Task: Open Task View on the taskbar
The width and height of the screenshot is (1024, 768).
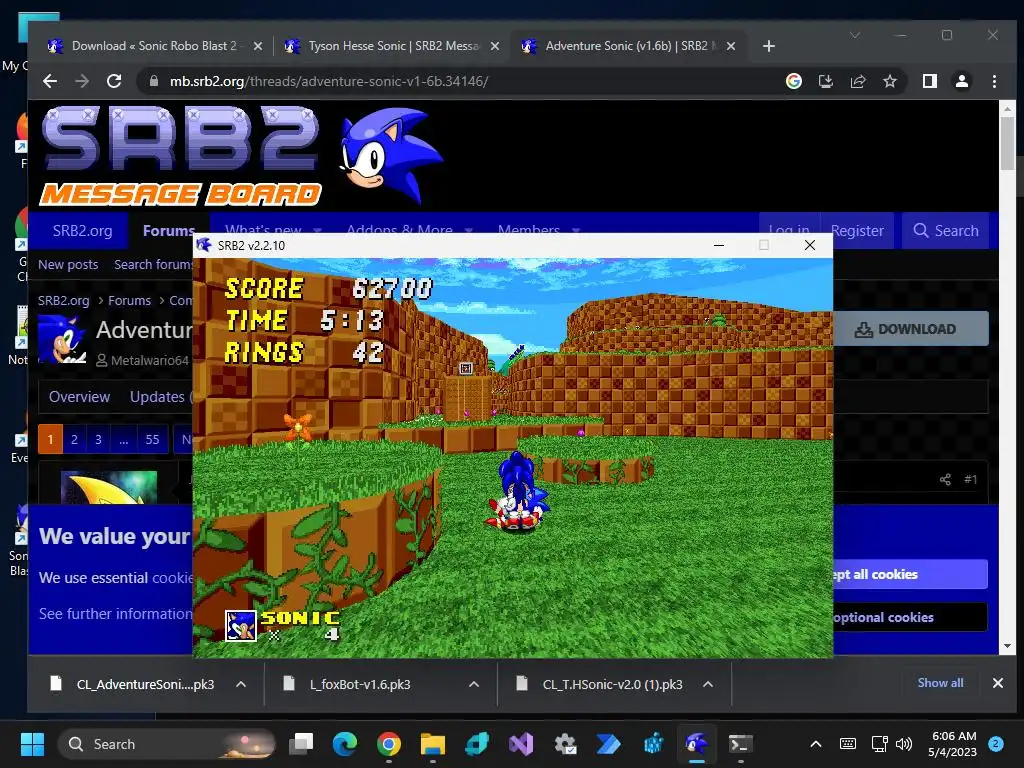Action: coord(302,744)
